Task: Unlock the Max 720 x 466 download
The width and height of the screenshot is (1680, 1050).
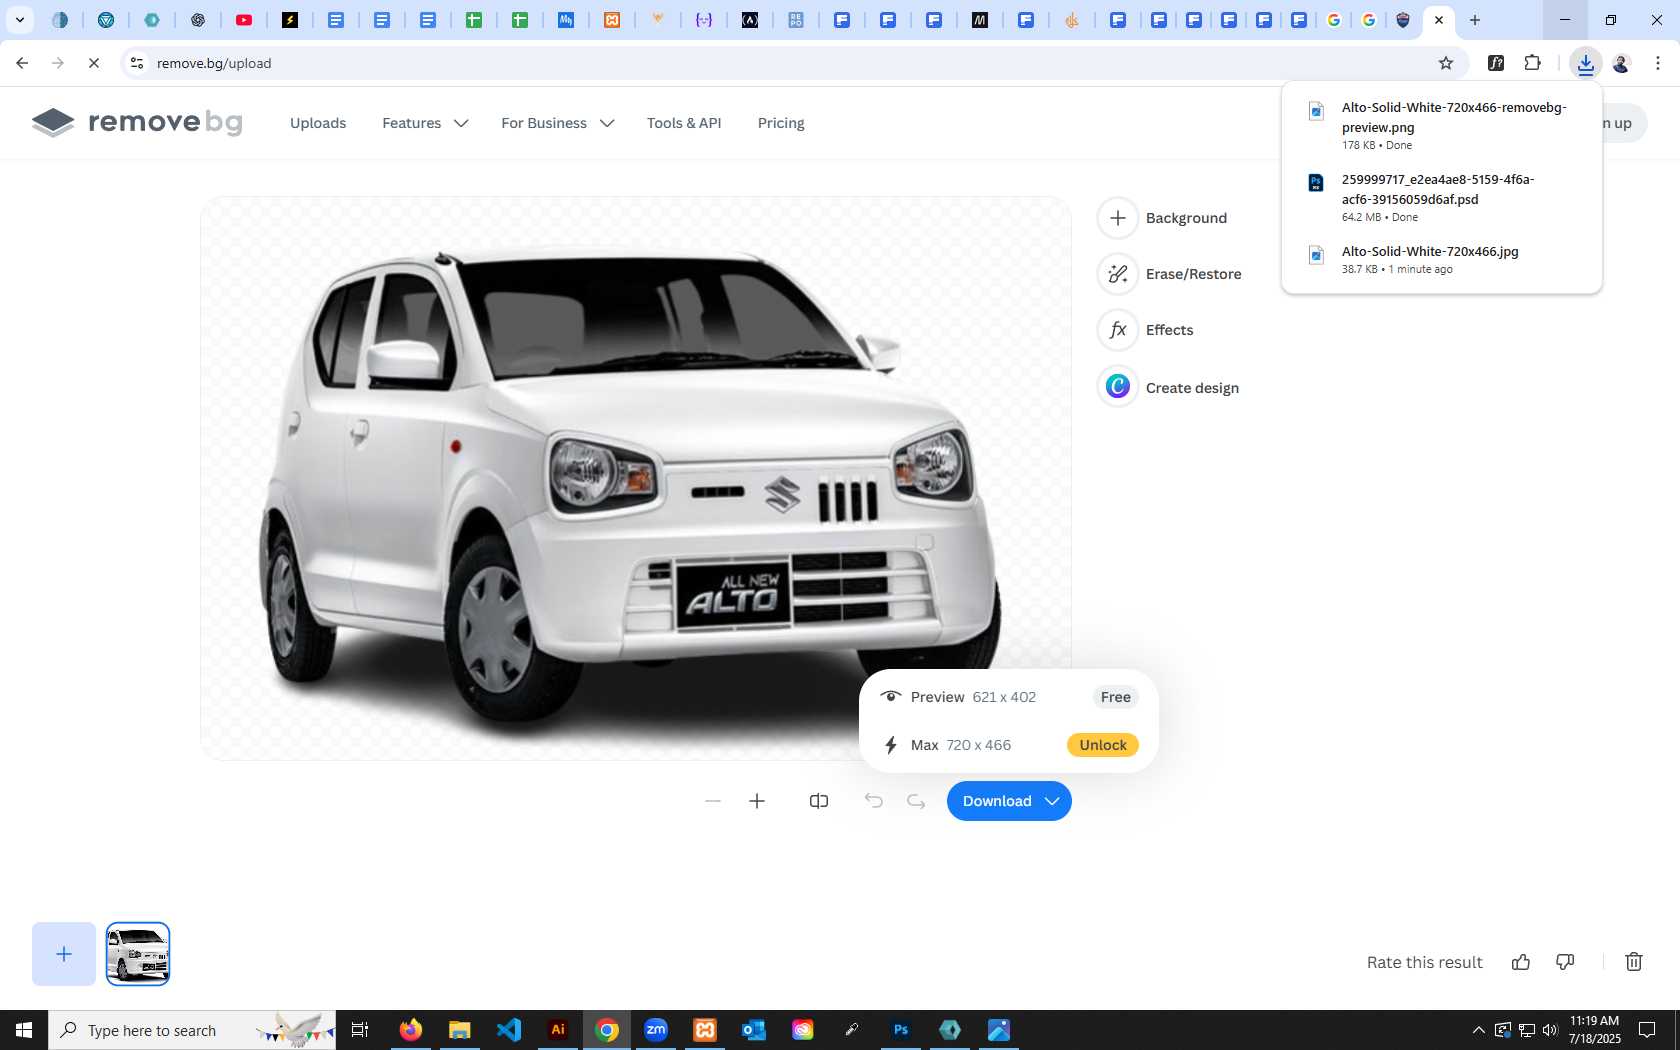Action: pos(1103,745)
